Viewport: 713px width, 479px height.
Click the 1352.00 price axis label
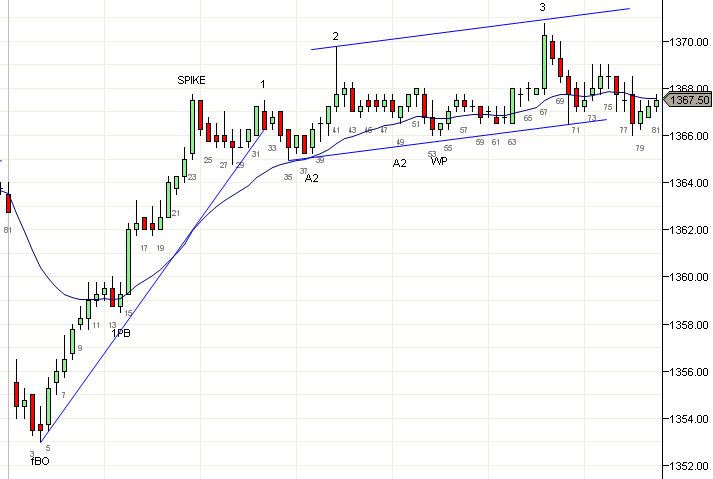click(x=688, y=466)
